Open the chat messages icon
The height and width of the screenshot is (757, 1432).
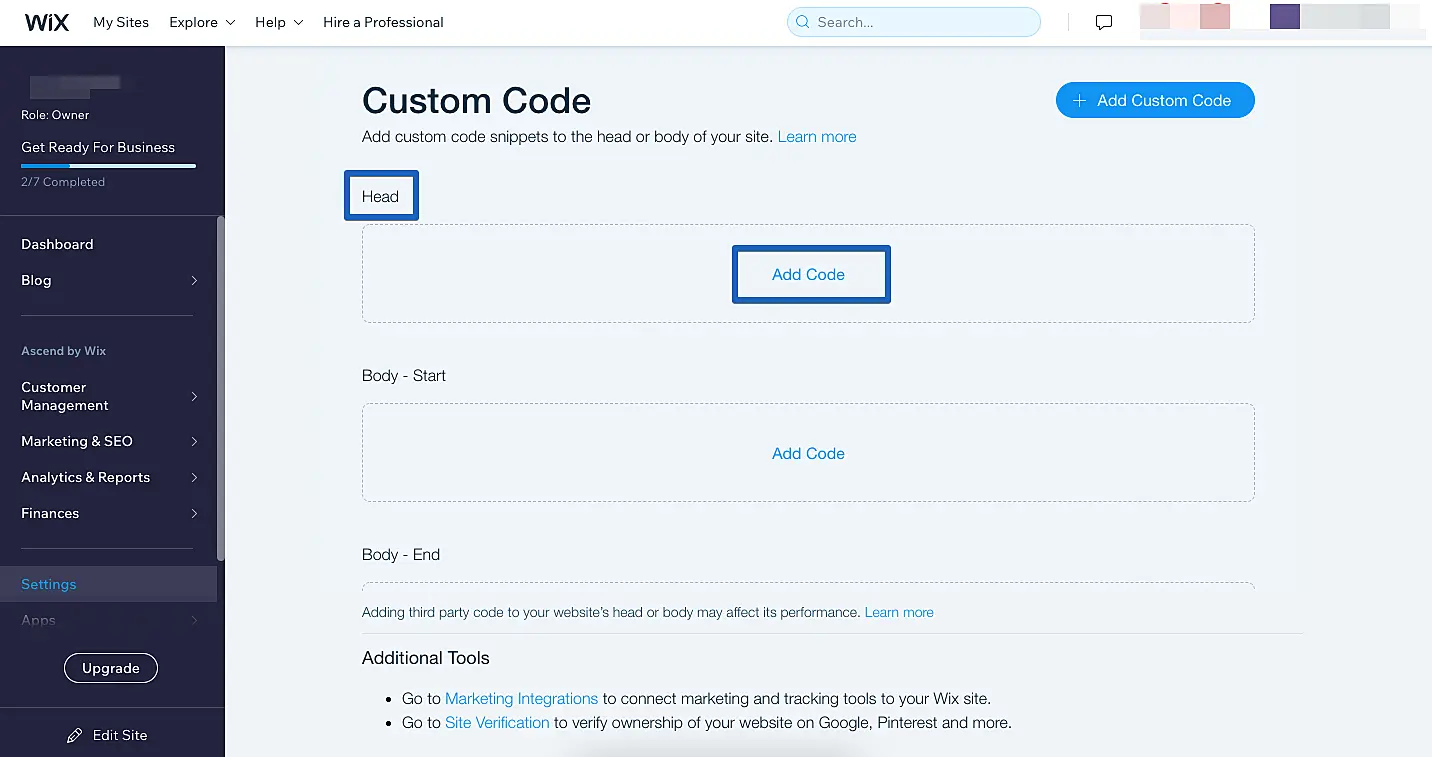point(1104,22)
